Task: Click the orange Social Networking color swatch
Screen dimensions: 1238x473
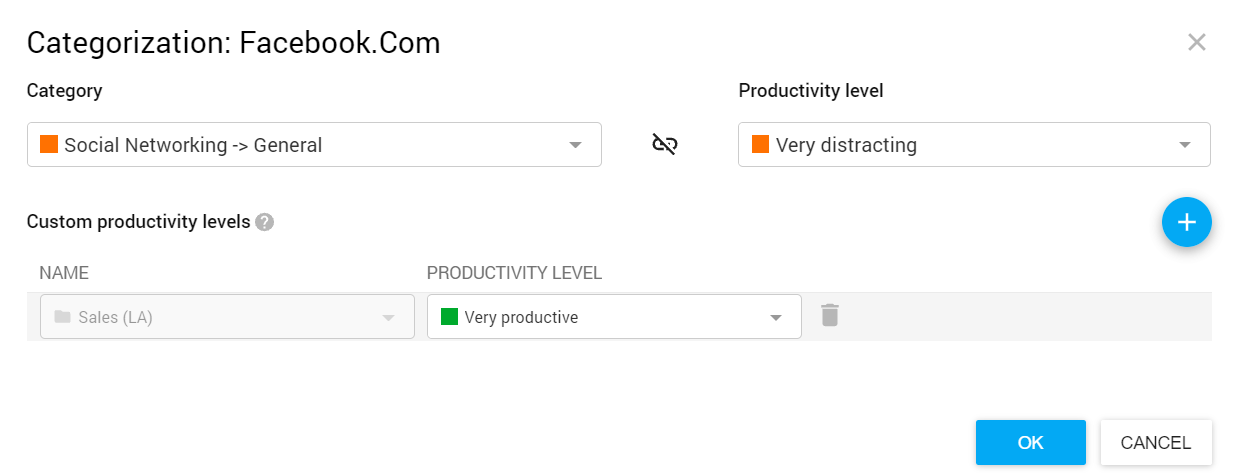Action: (49, 144)
